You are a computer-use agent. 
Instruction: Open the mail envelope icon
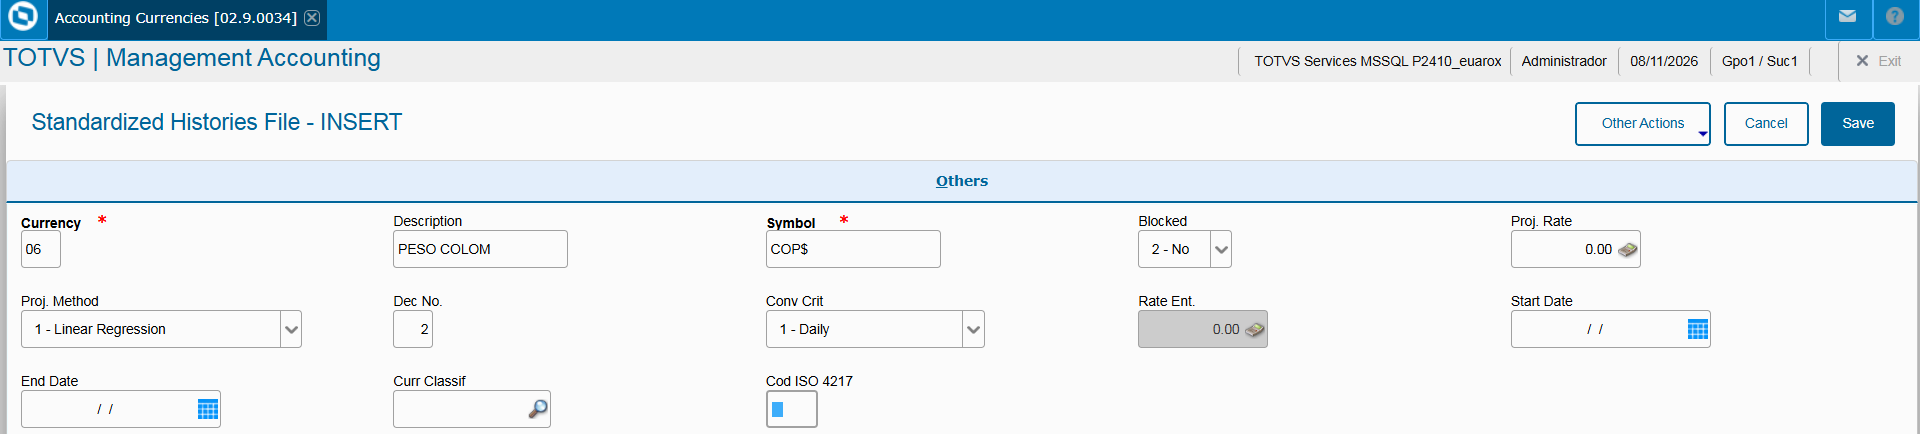click(1848, 17)
